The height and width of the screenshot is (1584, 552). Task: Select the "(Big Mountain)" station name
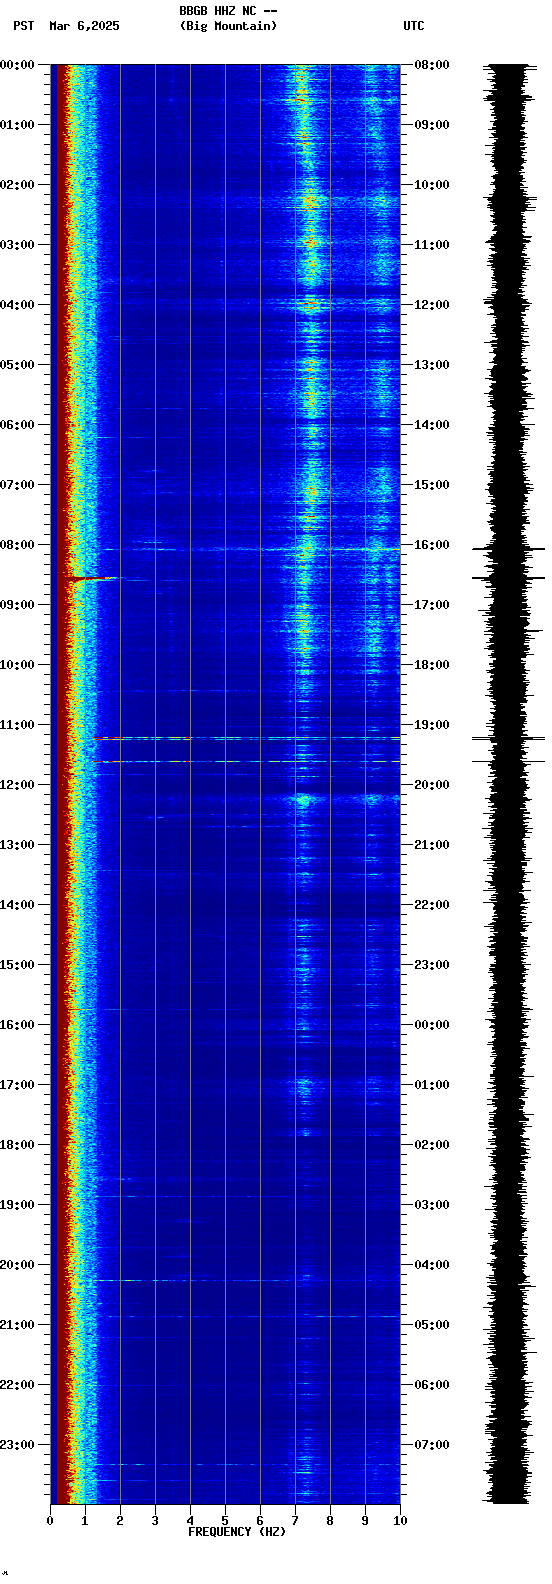point(228,26)
